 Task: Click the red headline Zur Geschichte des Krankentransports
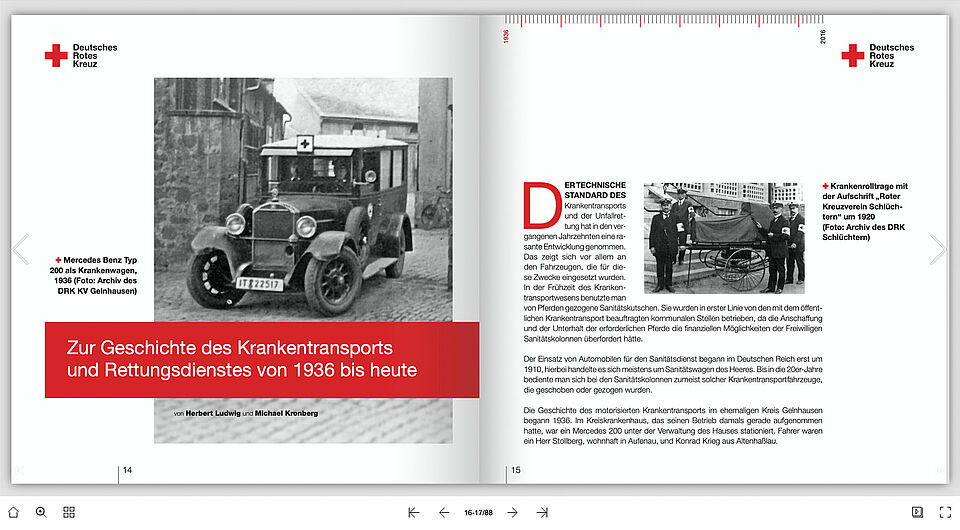(262, 360)
